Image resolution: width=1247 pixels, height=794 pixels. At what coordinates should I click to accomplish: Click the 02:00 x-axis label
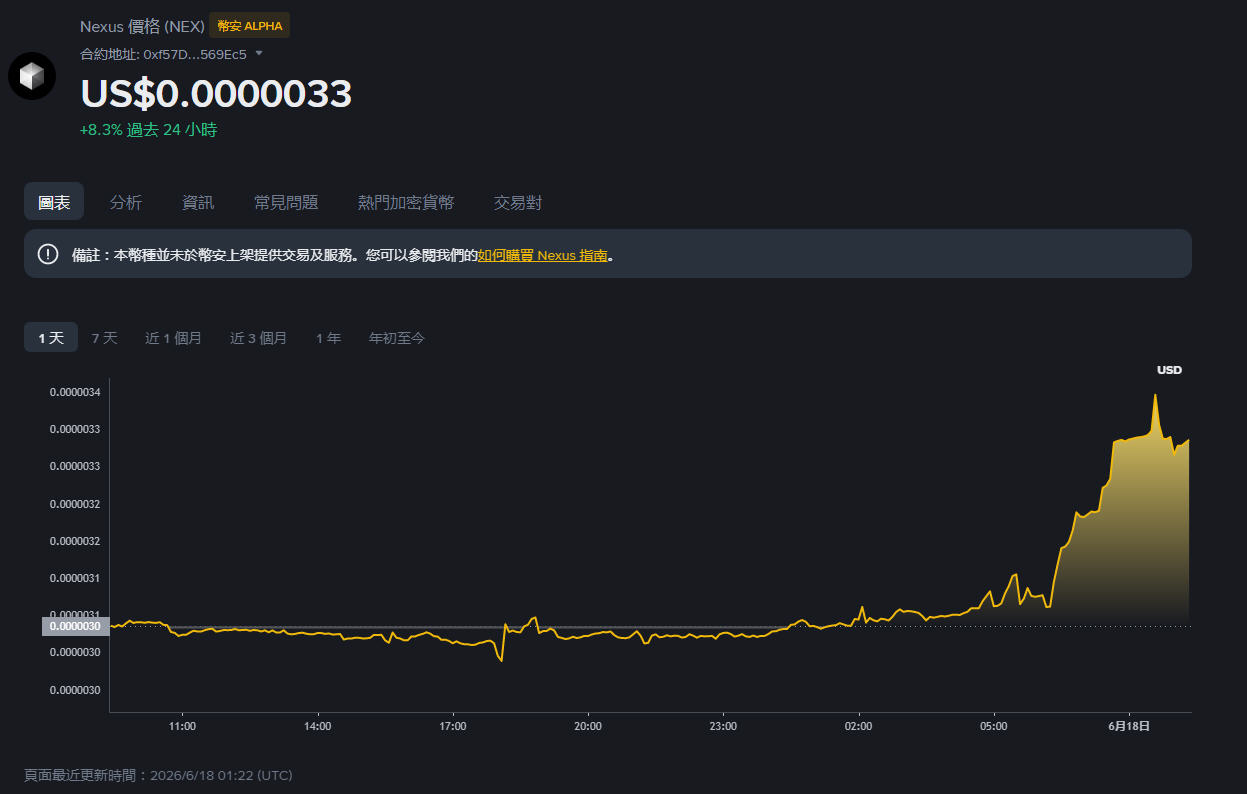858,726
